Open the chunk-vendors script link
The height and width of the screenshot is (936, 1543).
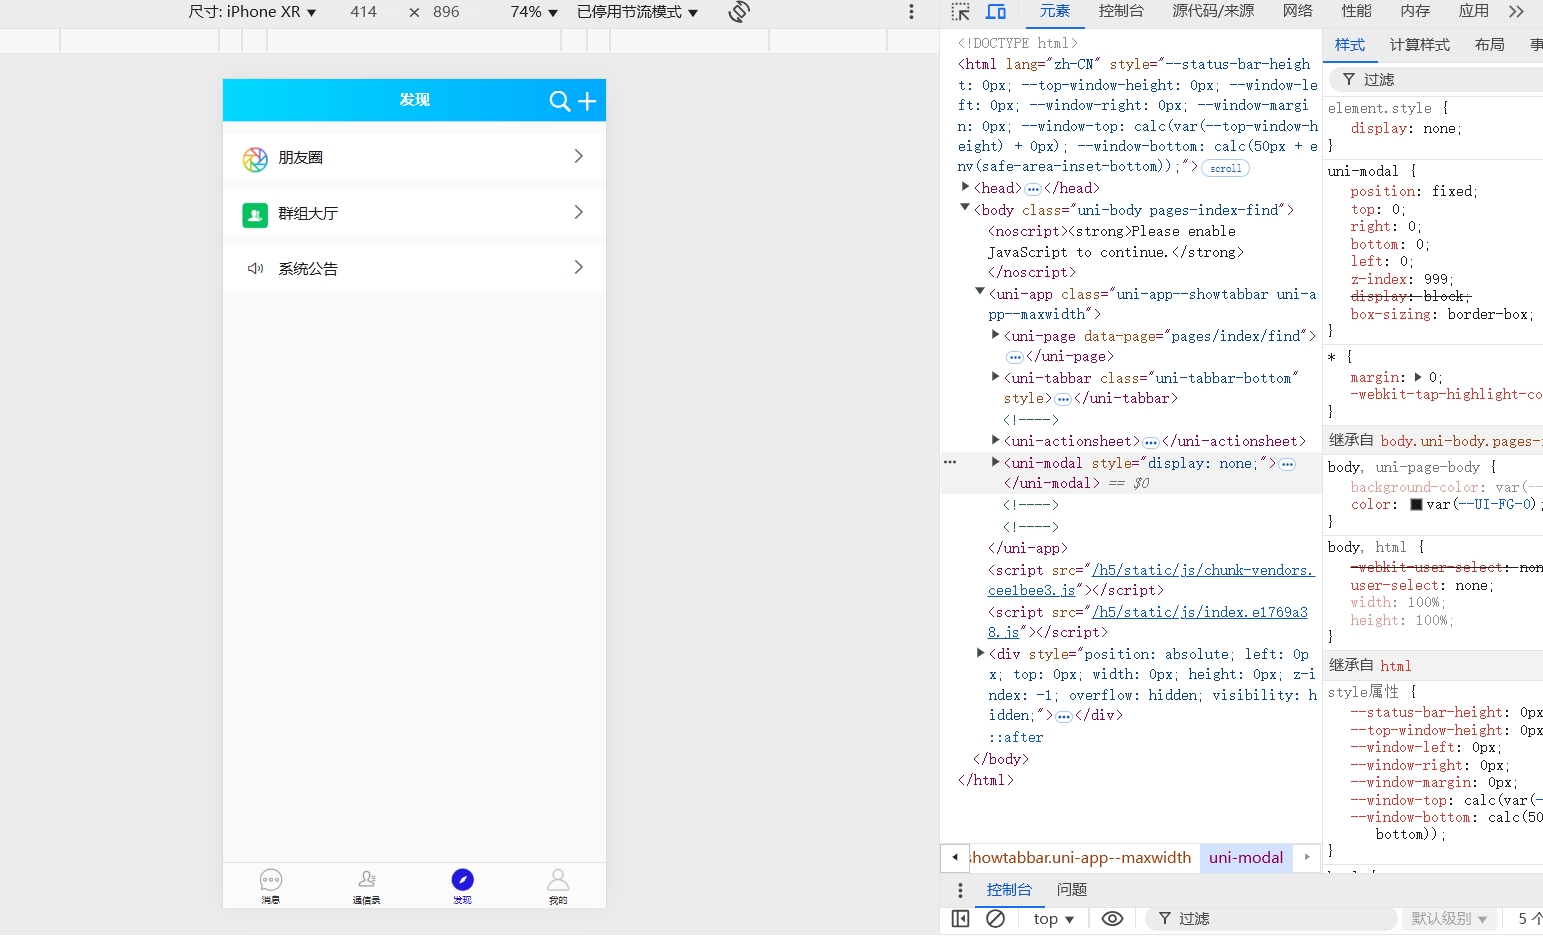[x=1150, y=580]
